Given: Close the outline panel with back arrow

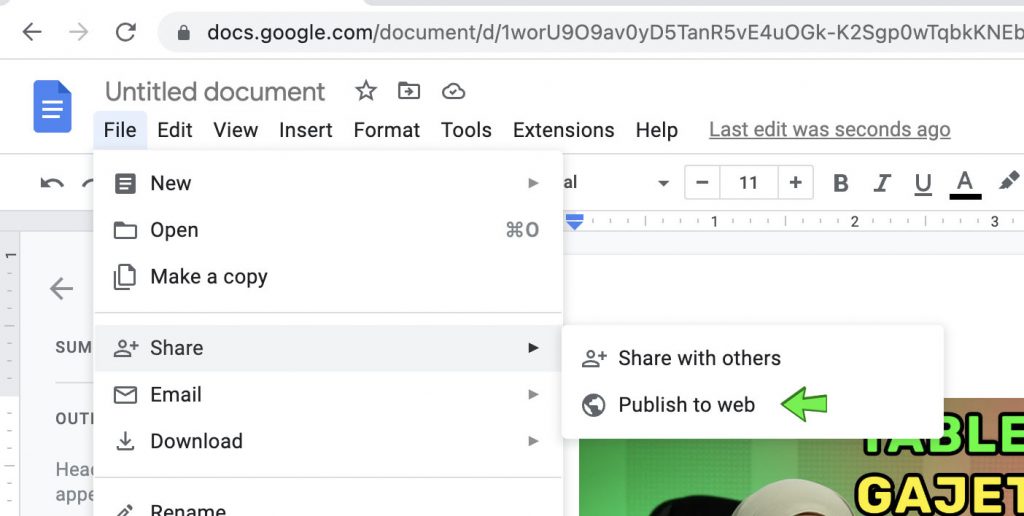Looking at the screenshot, I should (61, 288).
